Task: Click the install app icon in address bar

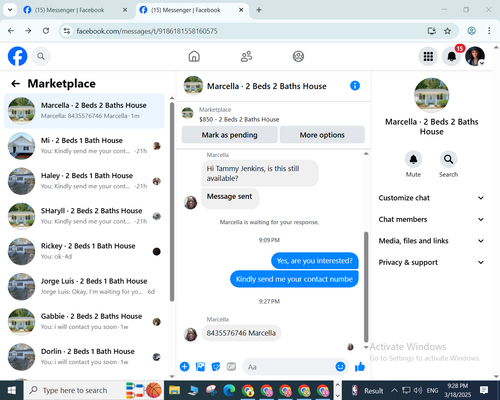Action: [x=432, y=31]
